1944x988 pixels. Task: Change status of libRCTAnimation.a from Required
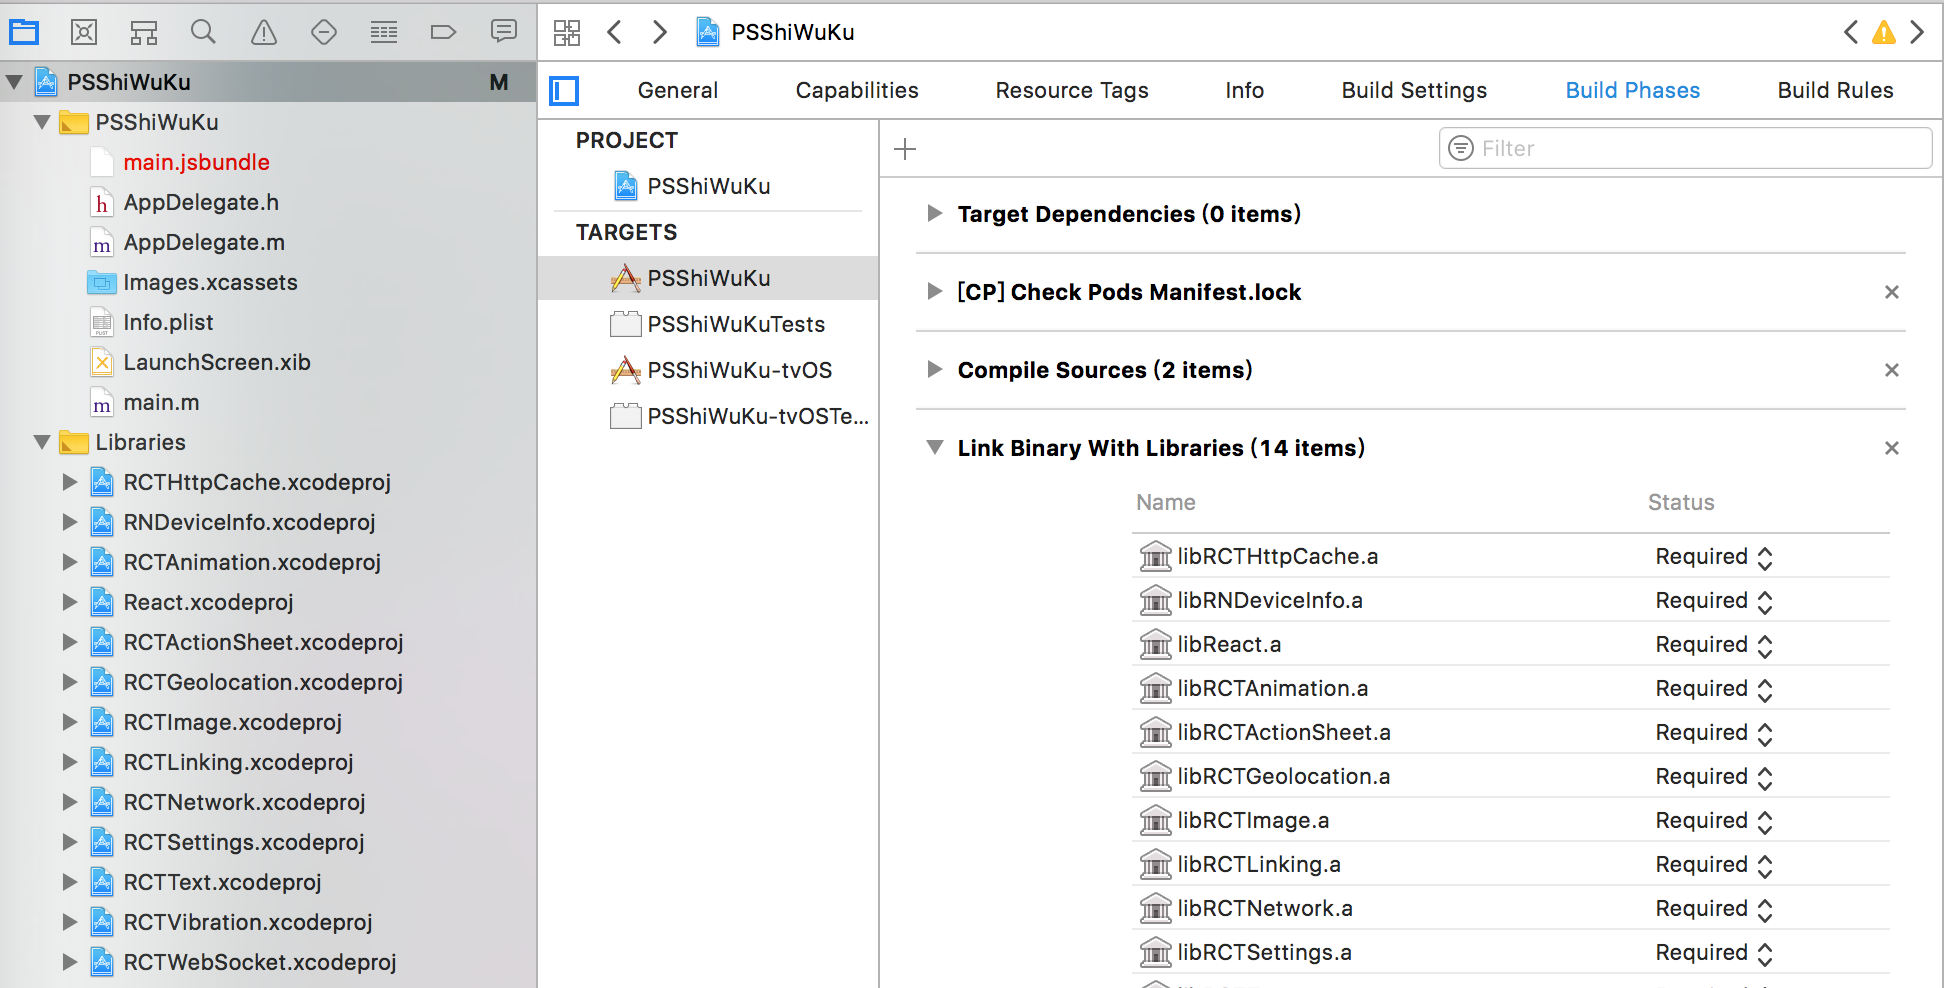click(x=1714, y=689)
